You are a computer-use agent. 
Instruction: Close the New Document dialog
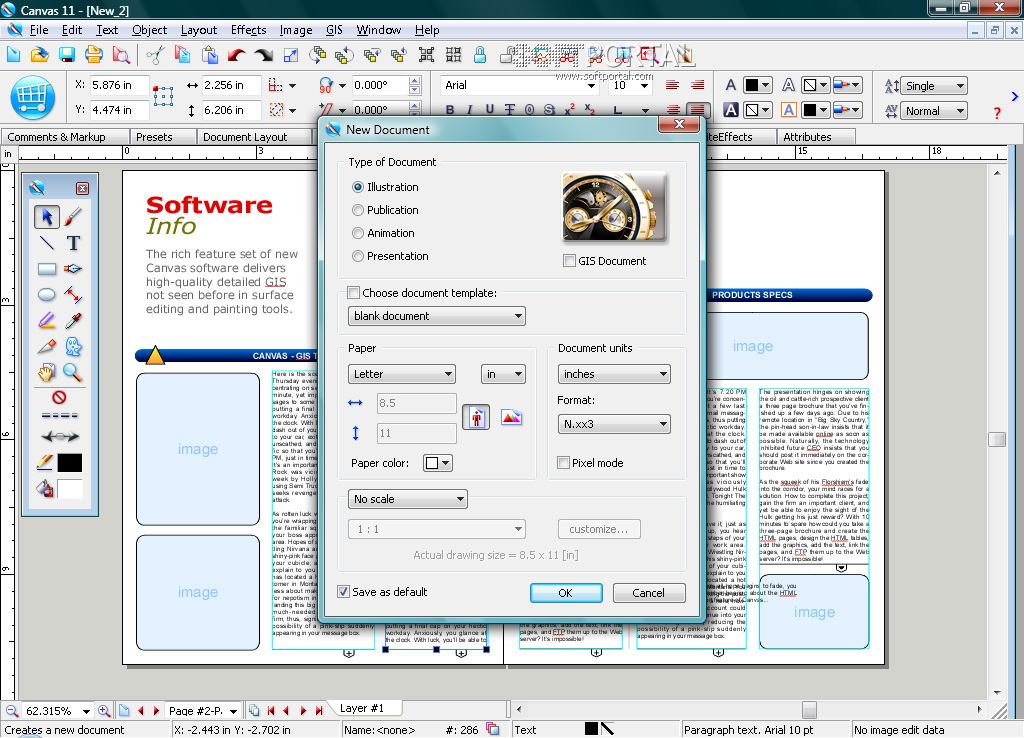[x=679, y=124]
